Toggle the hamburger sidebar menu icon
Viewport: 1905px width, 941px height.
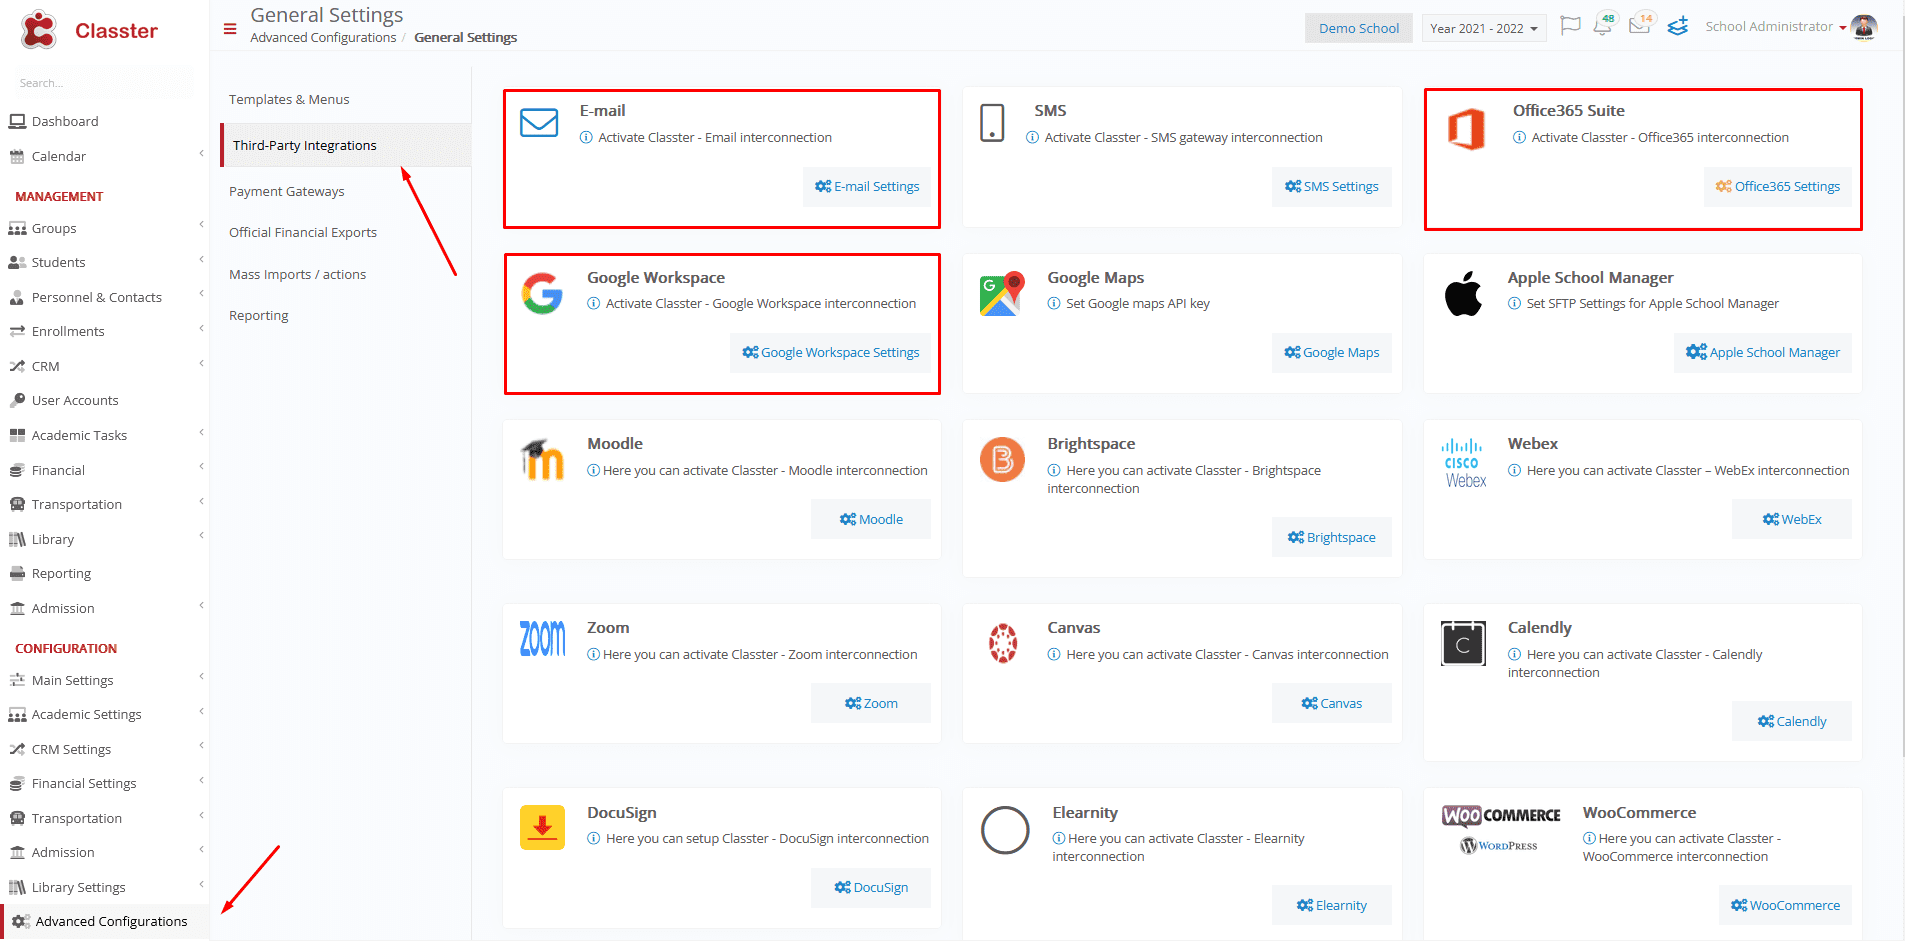(x=230, y=29)
